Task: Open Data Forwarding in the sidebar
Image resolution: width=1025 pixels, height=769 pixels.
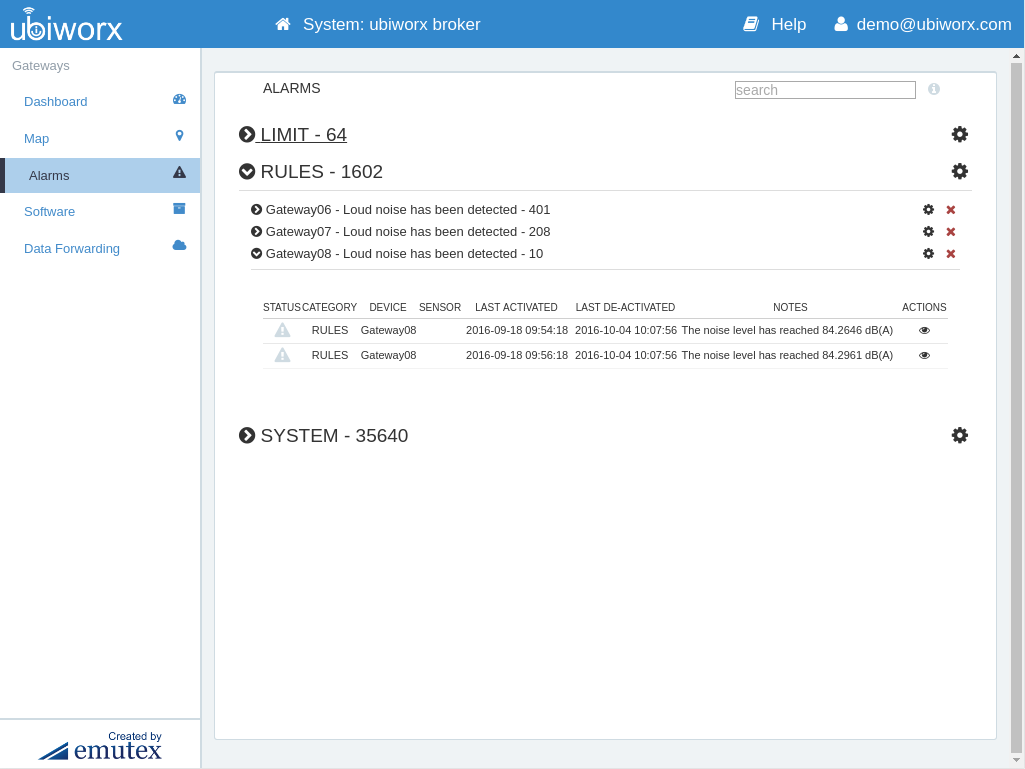Action: pyautogui.click(x=72, y=248)
